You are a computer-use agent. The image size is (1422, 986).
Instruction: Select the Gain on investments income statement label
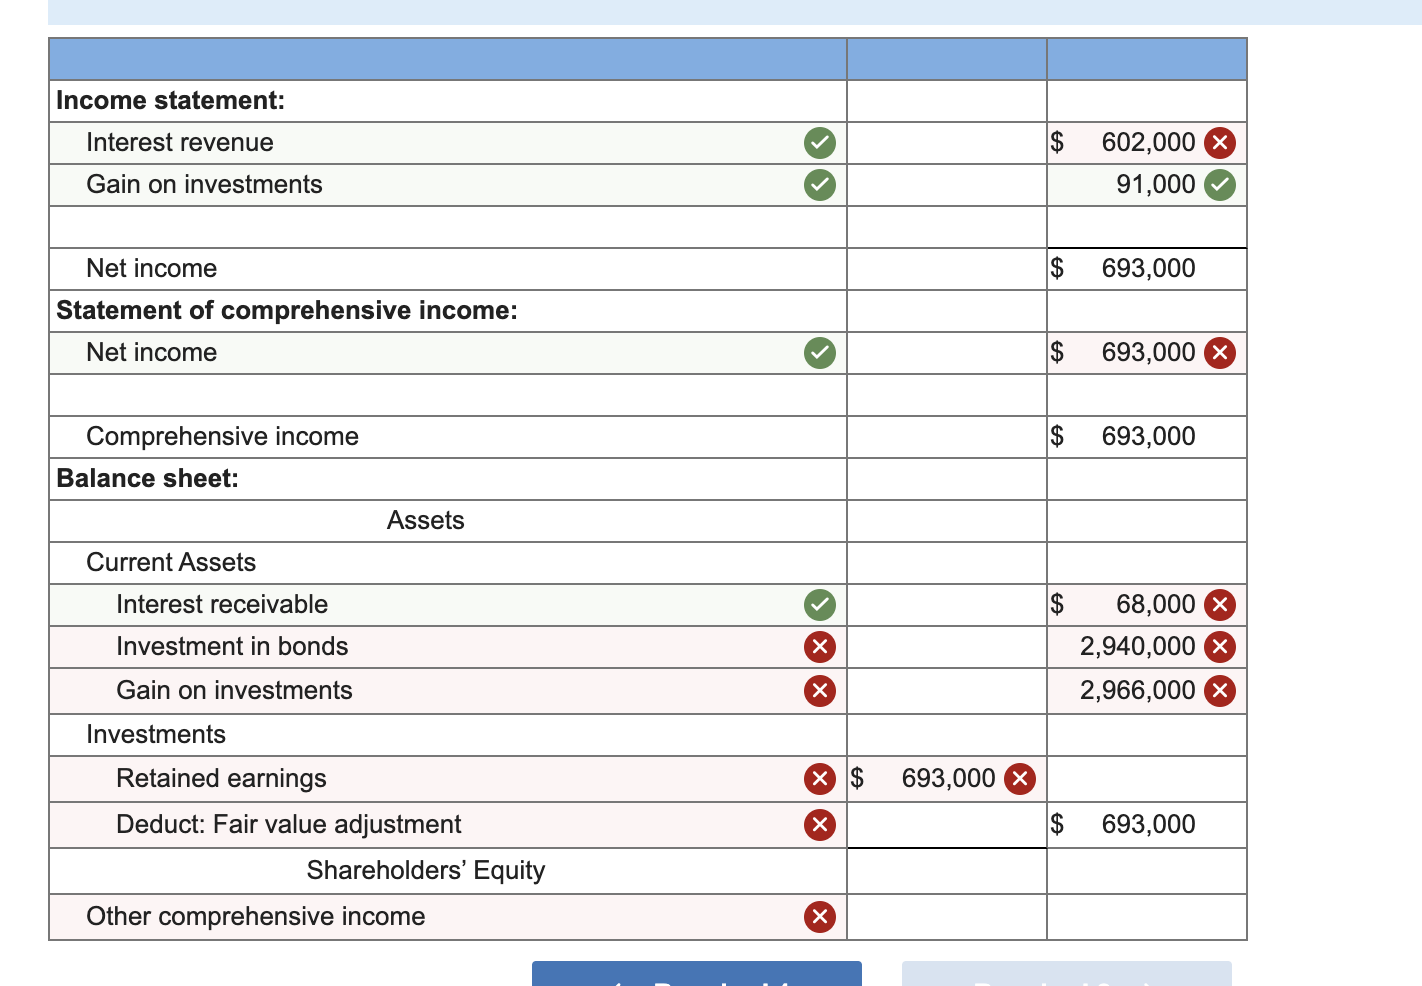[x=204, y=185]
